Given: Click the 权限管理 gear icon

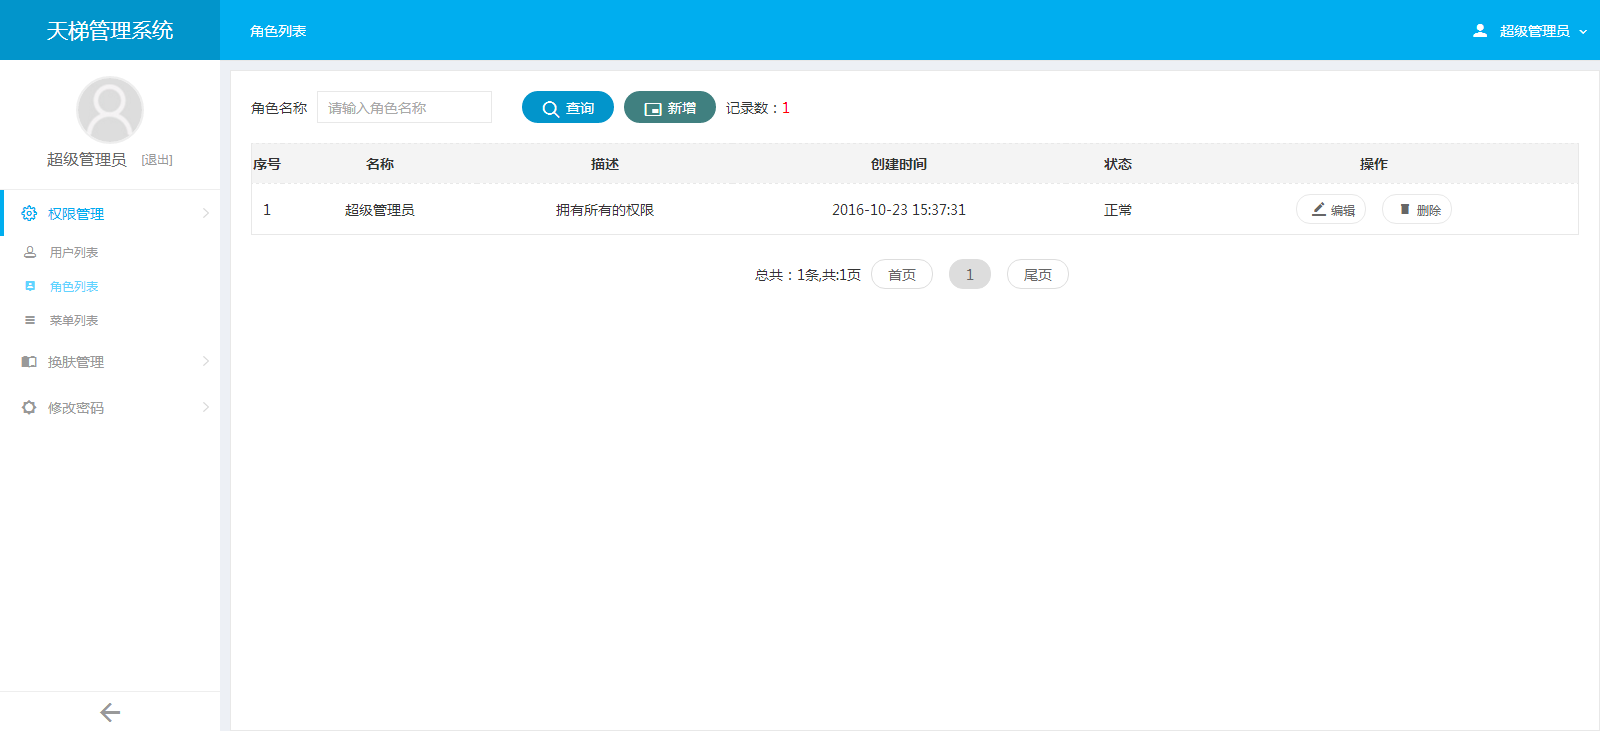Looking at the screenshot, I should coord(29,213).
